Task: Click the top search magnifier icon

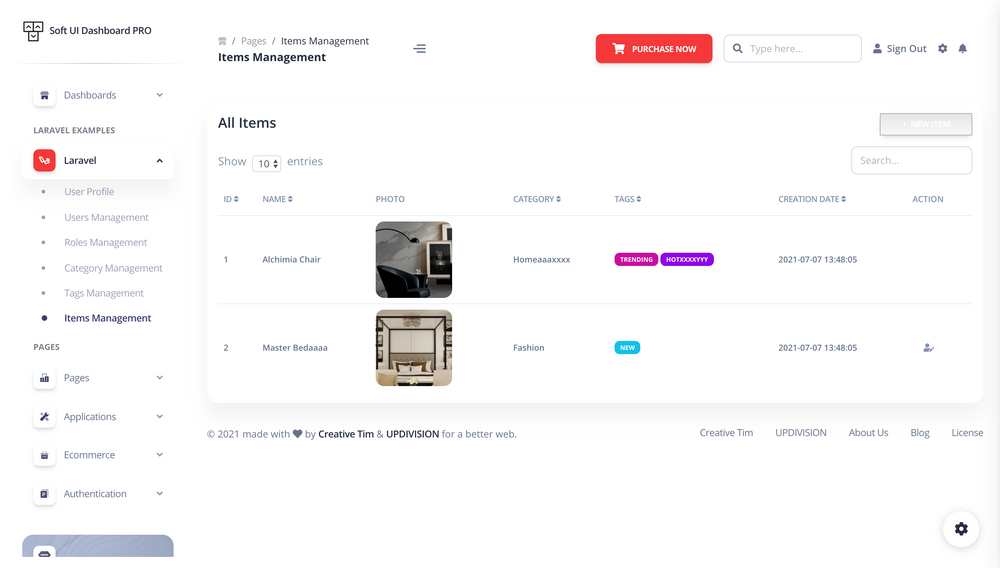Action: click(x=737, y=48)
